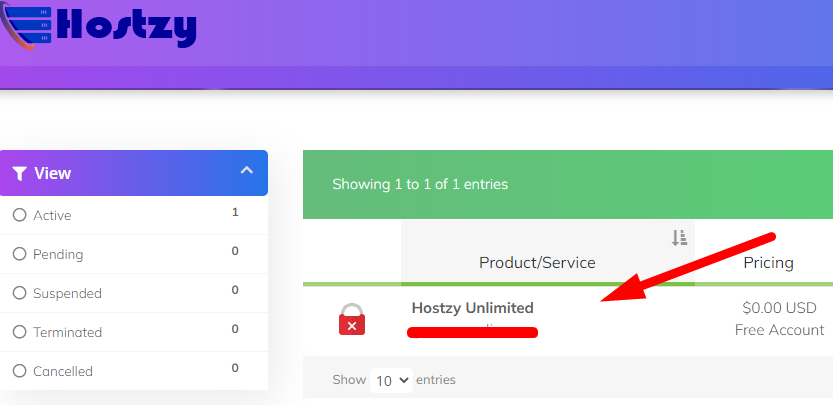Click the Hostzy logo
833x405 pixels.
(98, 26)
